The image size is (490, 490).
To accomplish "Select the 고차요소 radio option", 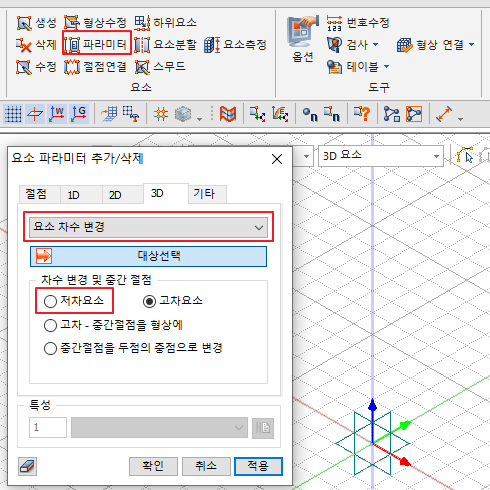I will [x=149, y=301].
